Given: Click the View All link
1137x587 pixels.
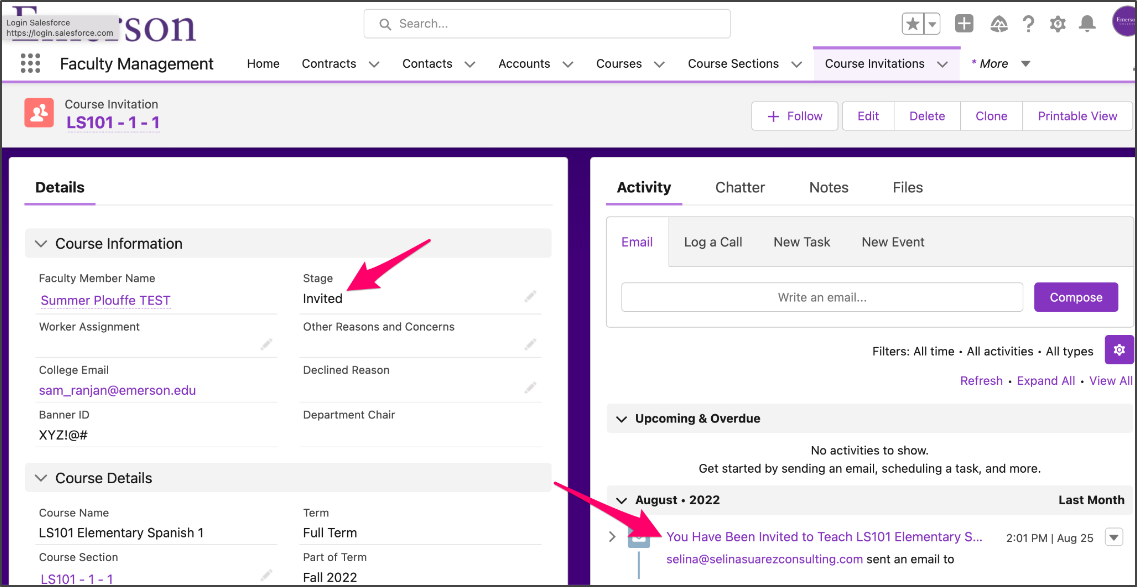Looking at the screenshot, I should (1111, 380).
